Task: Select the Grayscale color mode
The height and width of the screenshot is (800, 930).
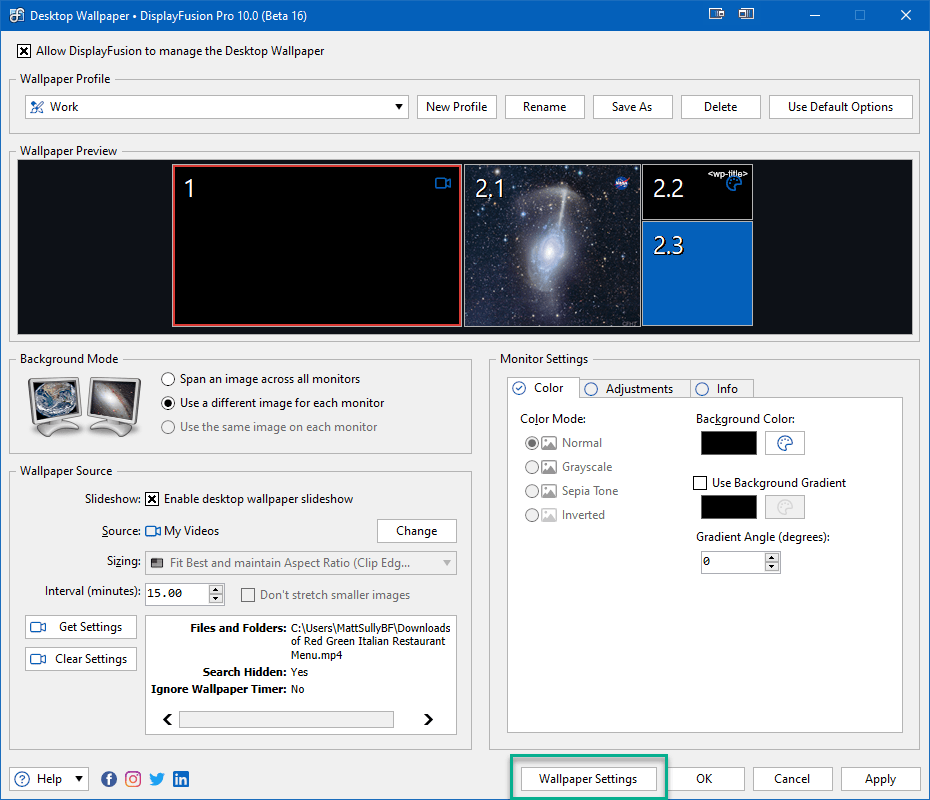Action: click(530, 466)
